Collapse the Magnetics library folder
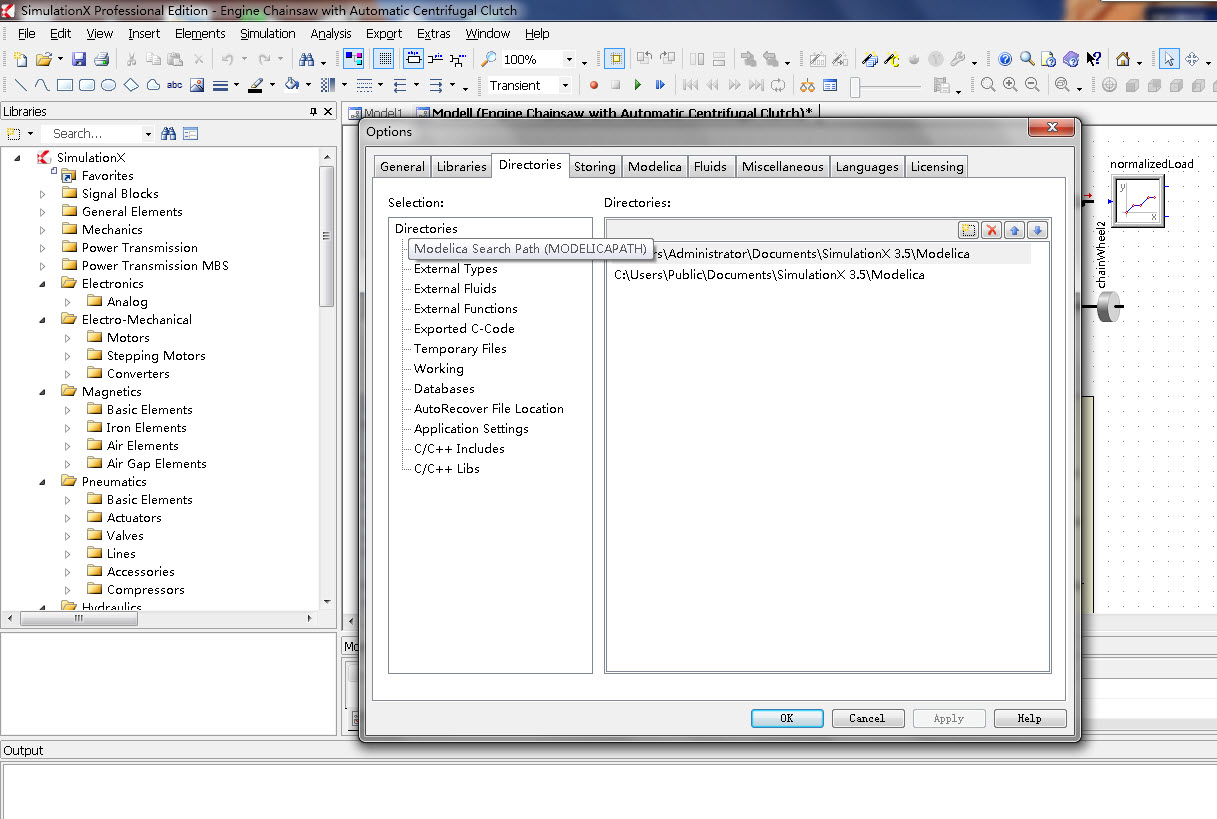Viewport: 1217px width, 819px height. (x=43, y=392)
